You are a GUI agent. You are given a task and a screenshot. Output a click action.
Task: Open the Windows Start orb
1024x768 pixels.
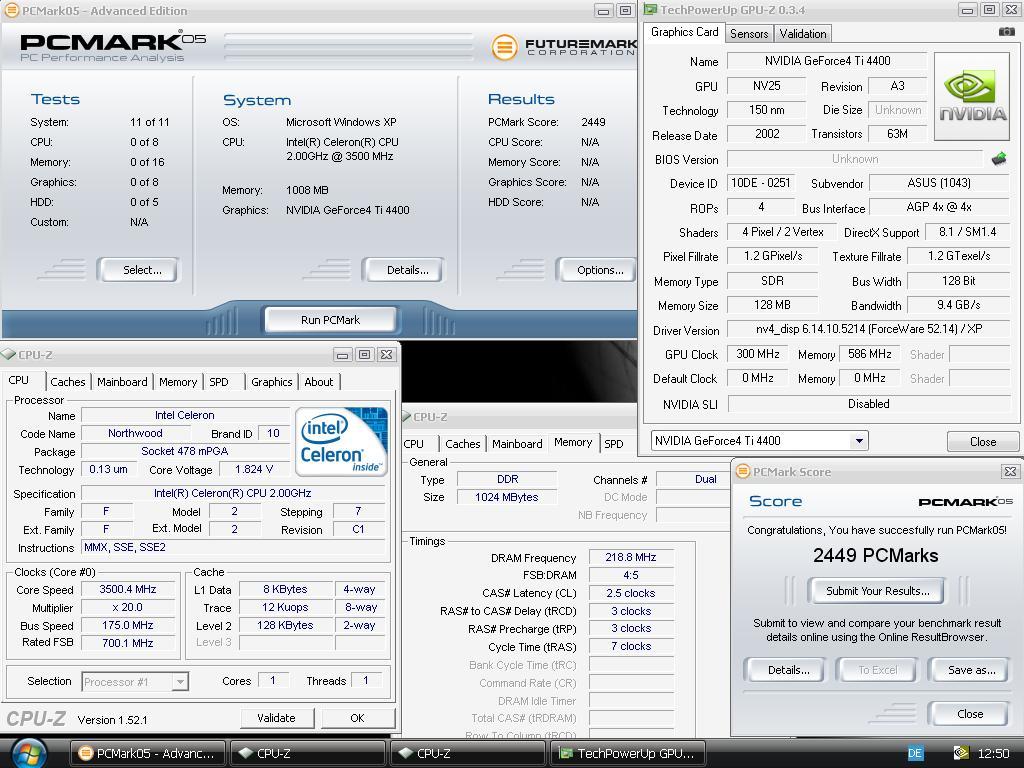click(x=29, y=753)
